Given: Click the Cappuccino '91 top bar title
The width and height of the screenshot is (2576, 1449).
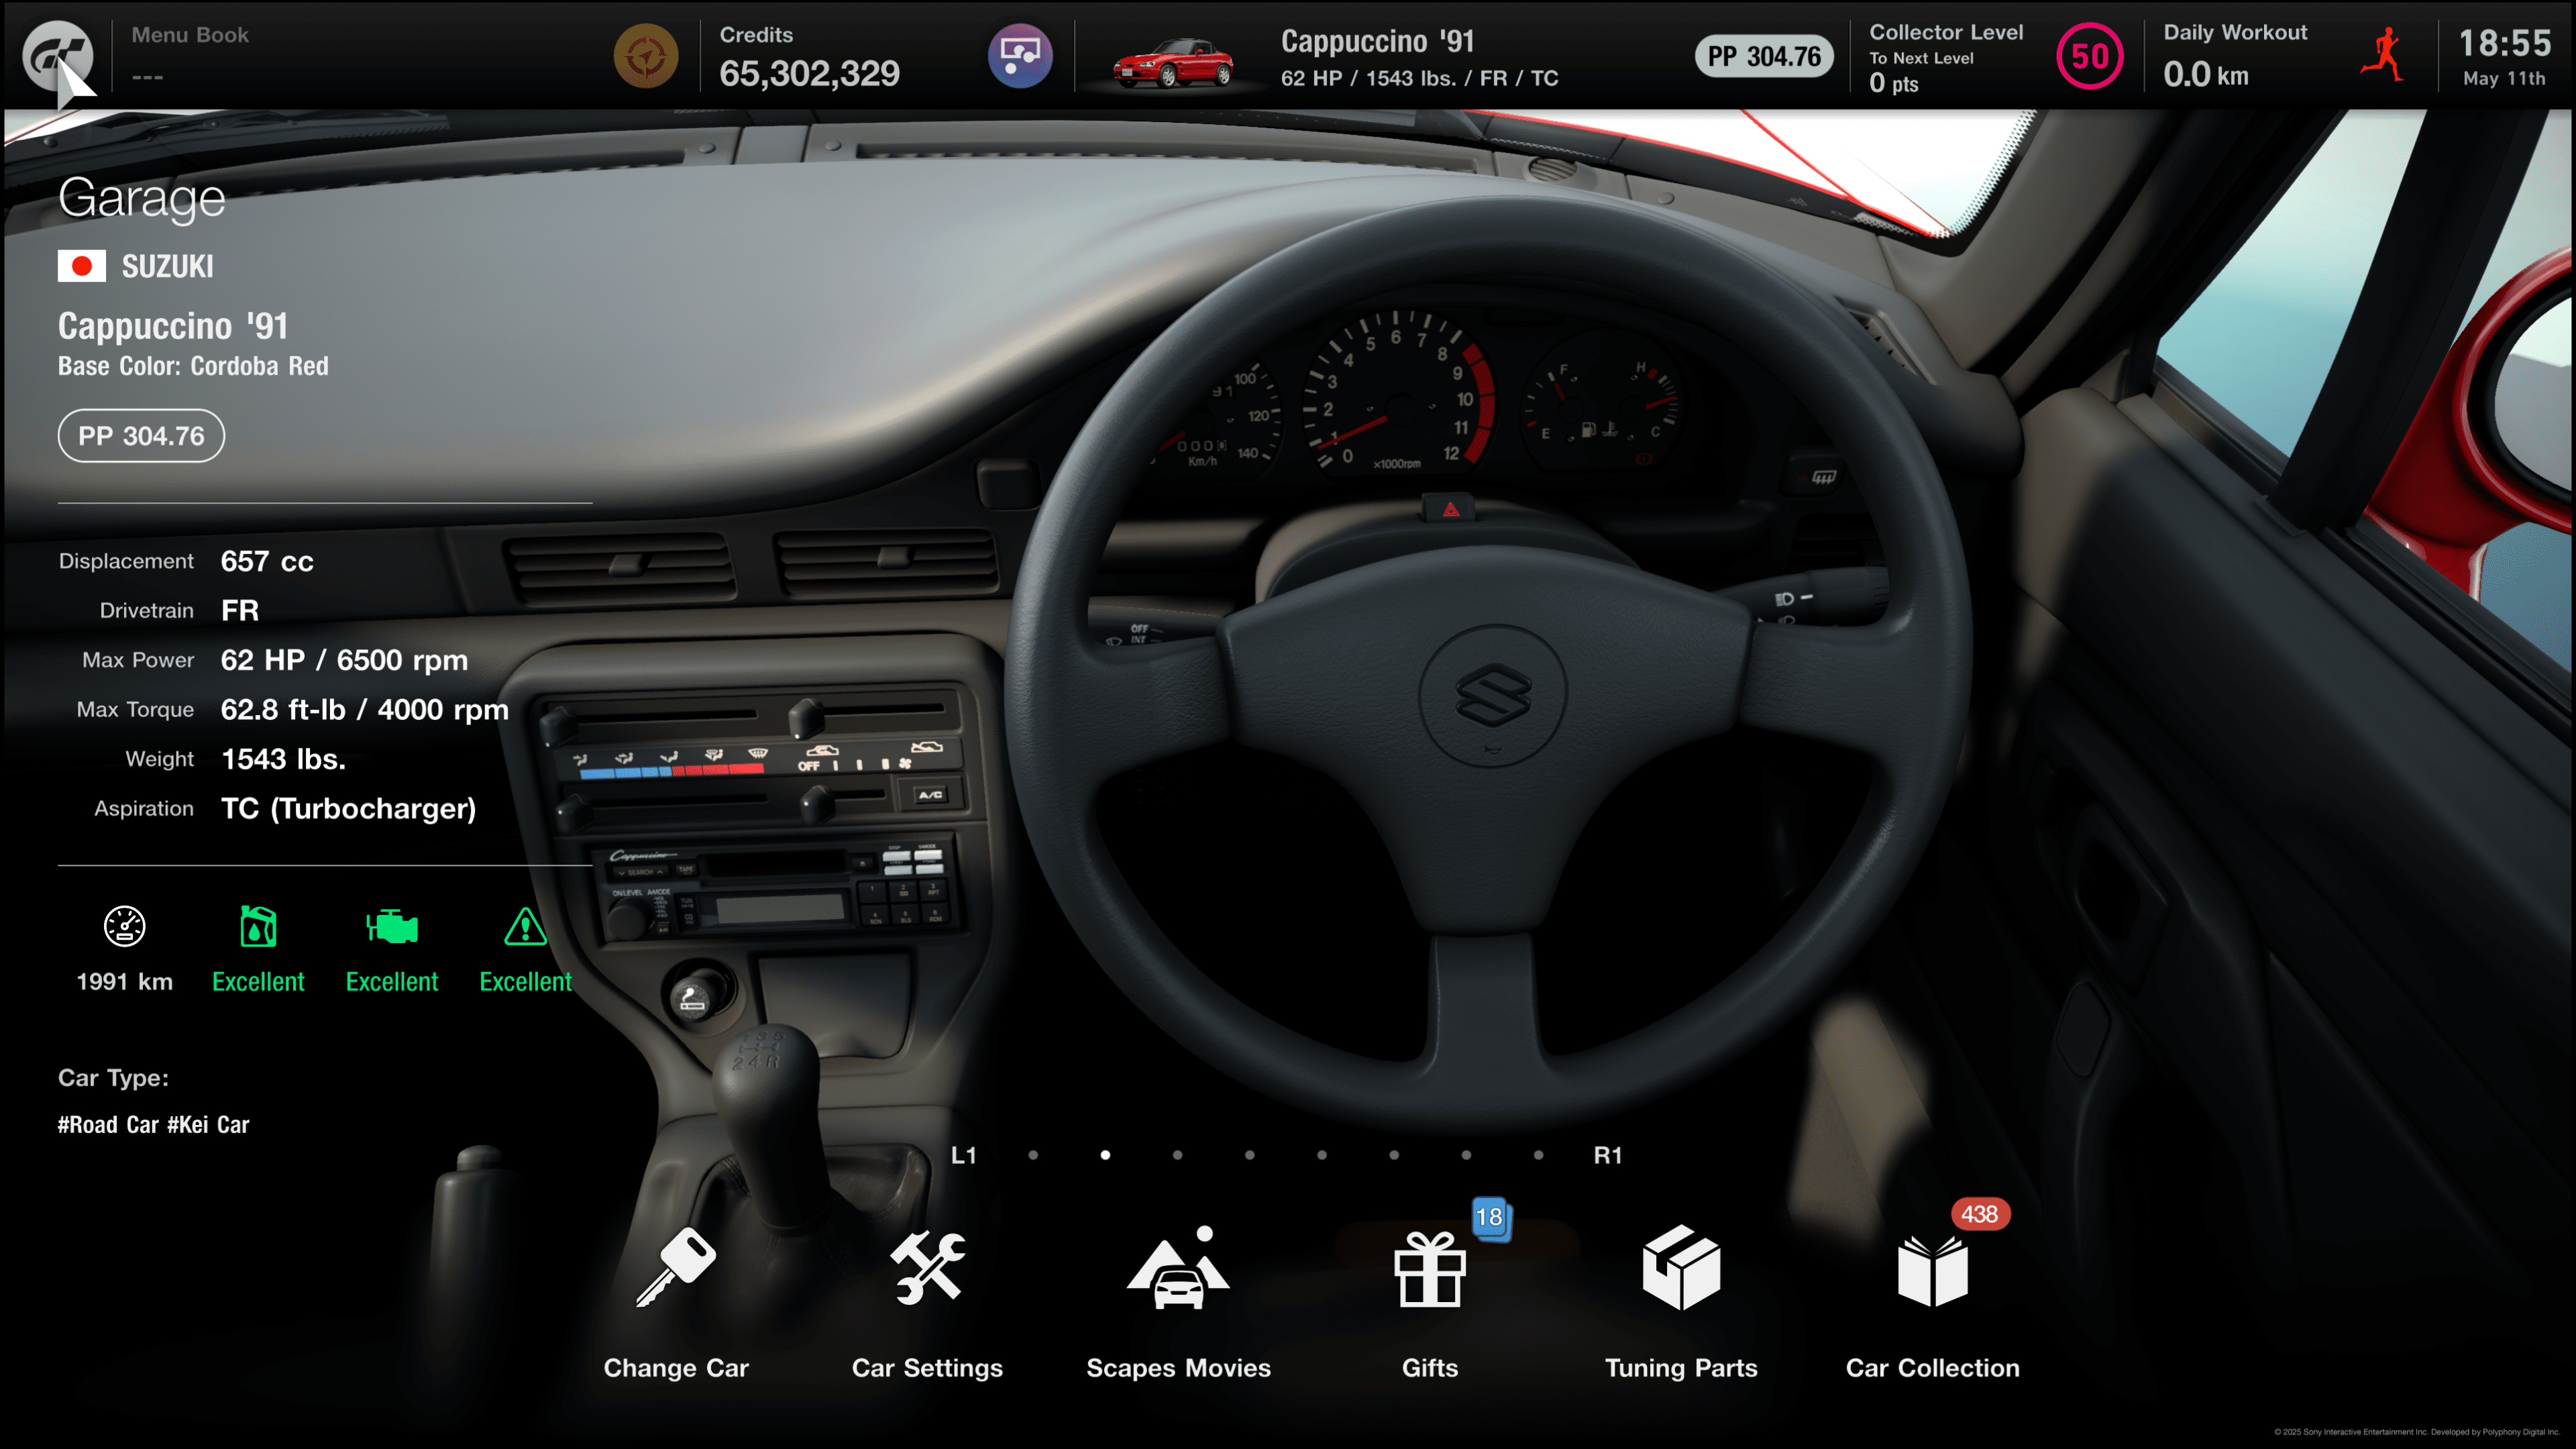Looking at the screenshot, I should pyautogui.click(x=1377, y=41).
